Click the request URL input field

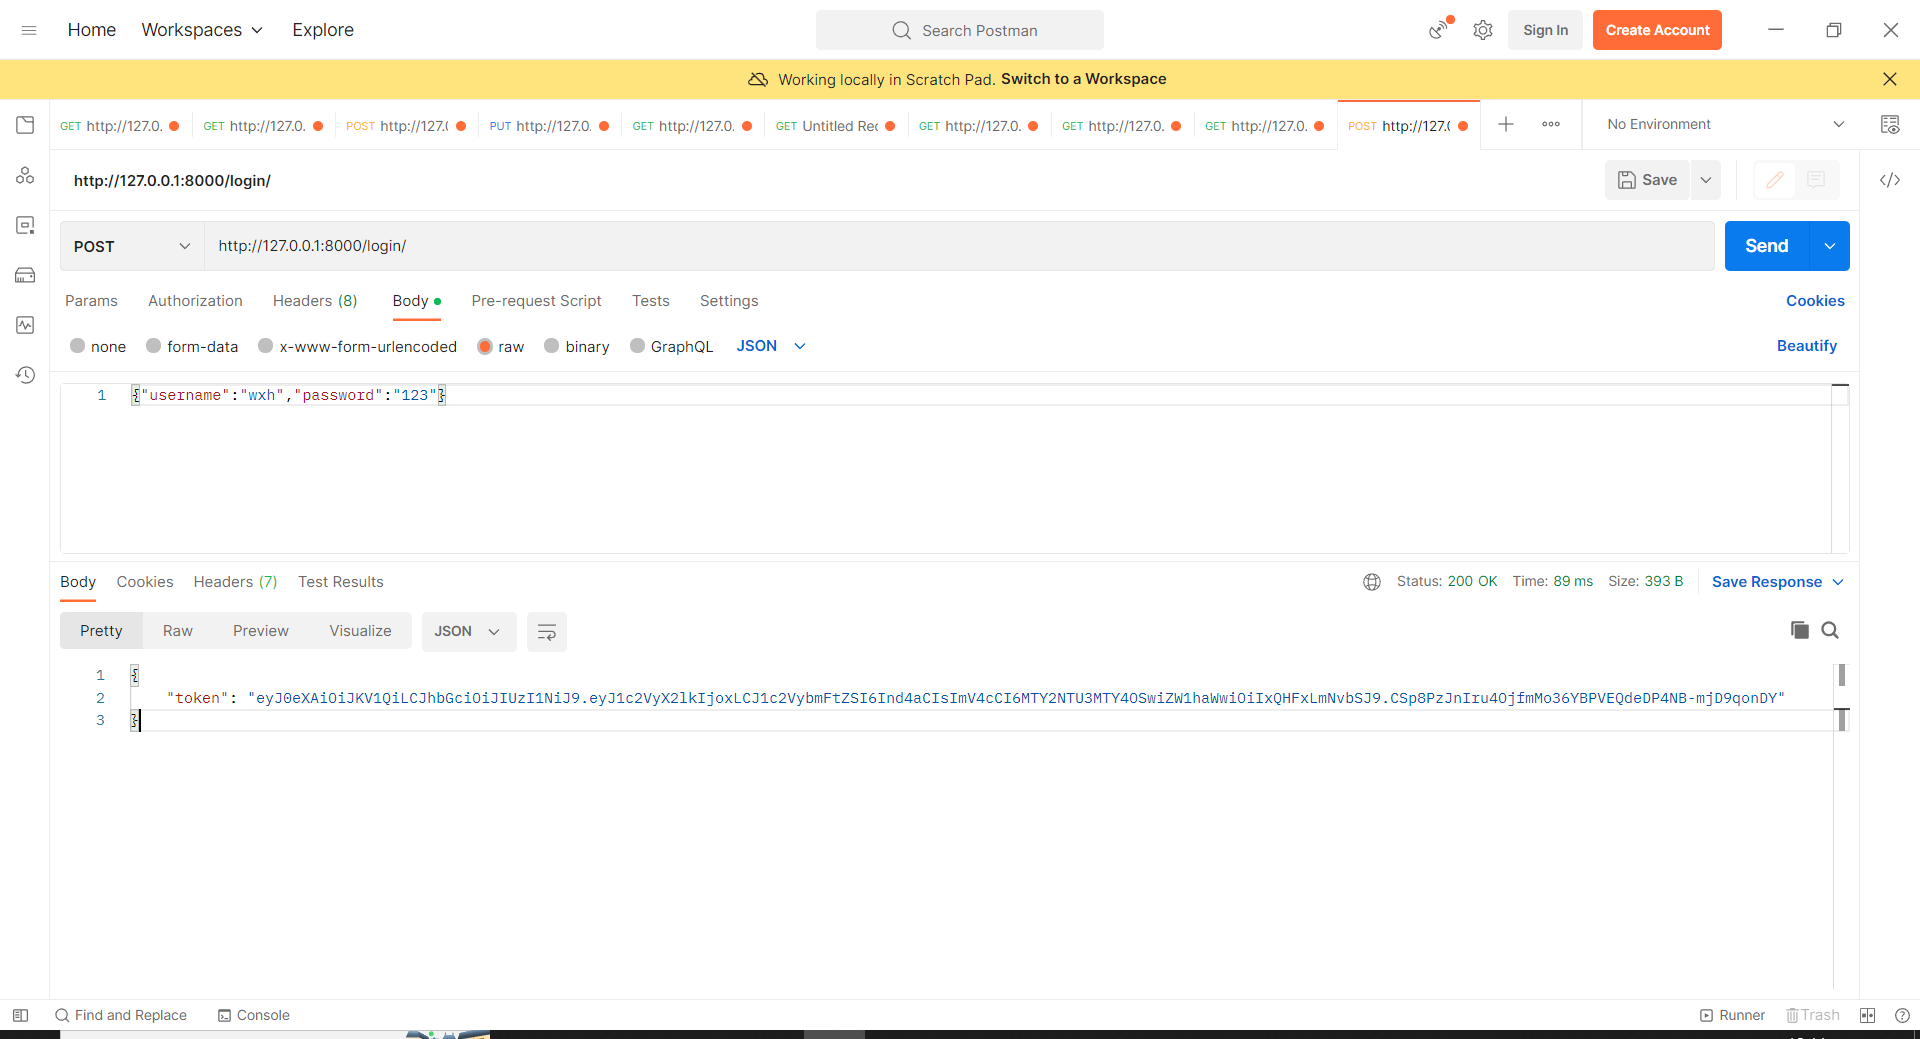click(x=960, y=246)
